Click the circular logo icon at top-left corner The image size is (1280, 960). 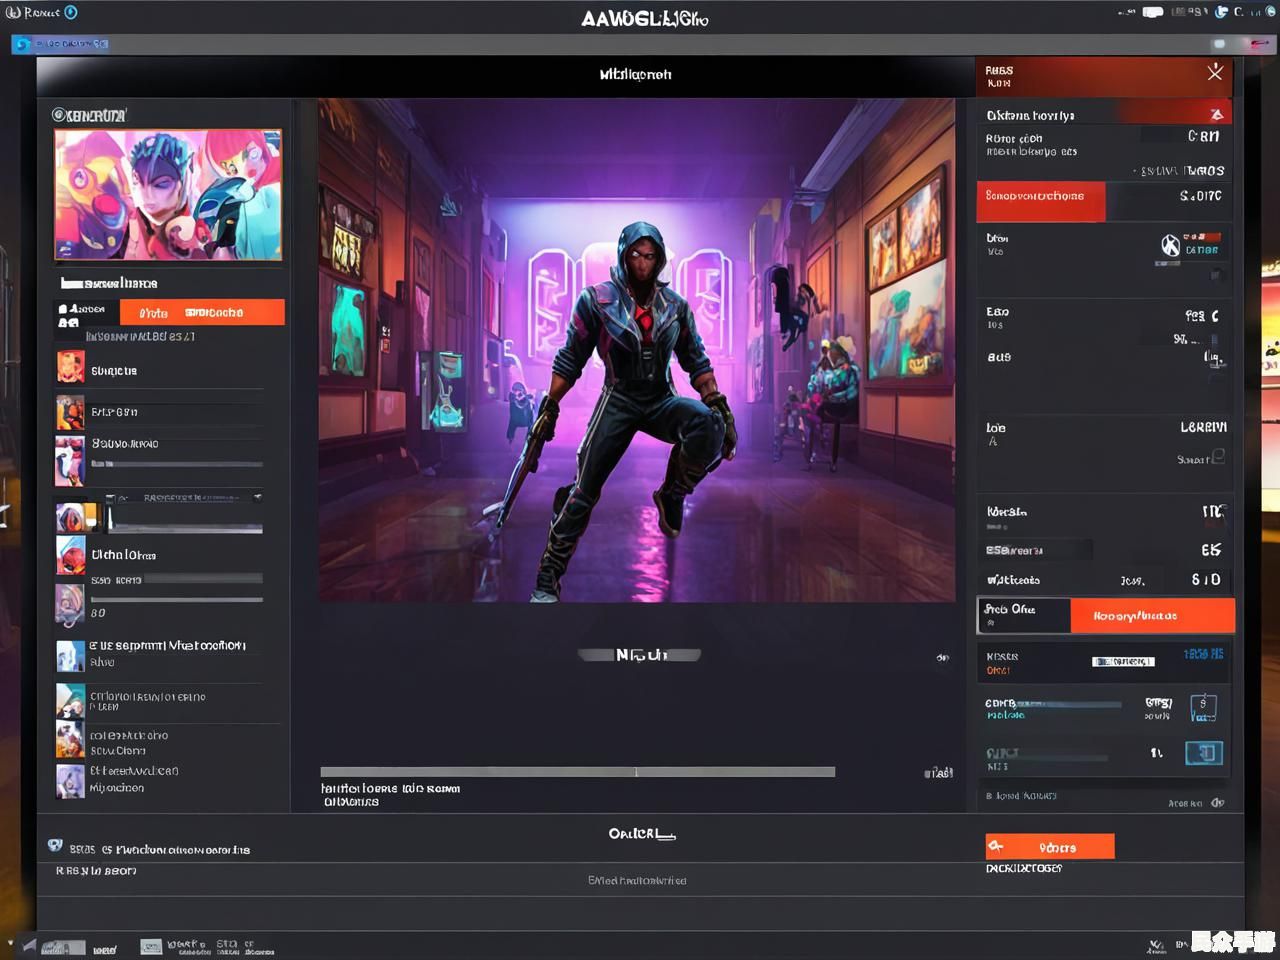[13, 12]
